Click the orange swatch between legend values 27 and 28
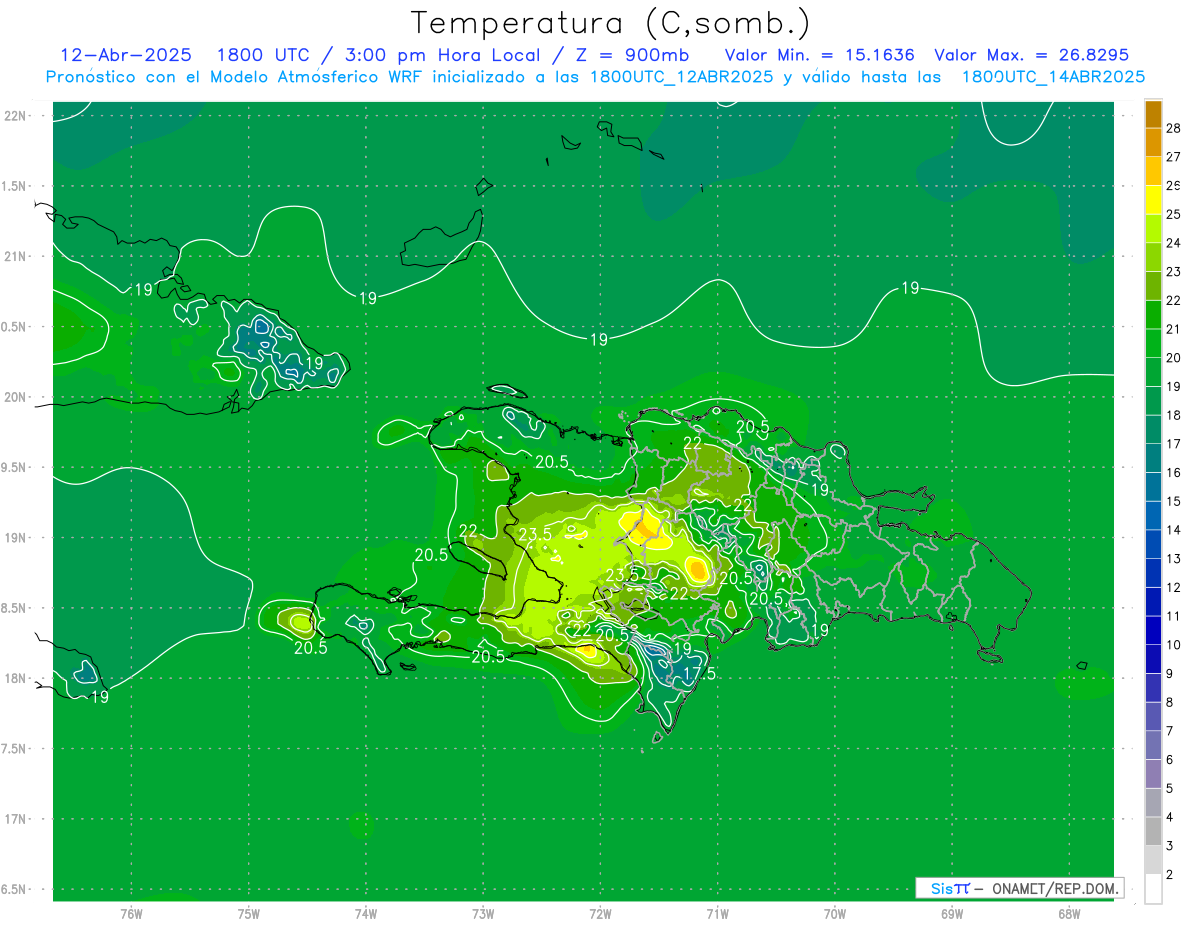Image resolution: width=1200 pixels, height=927 pixels. click(x=1153, y=143)
